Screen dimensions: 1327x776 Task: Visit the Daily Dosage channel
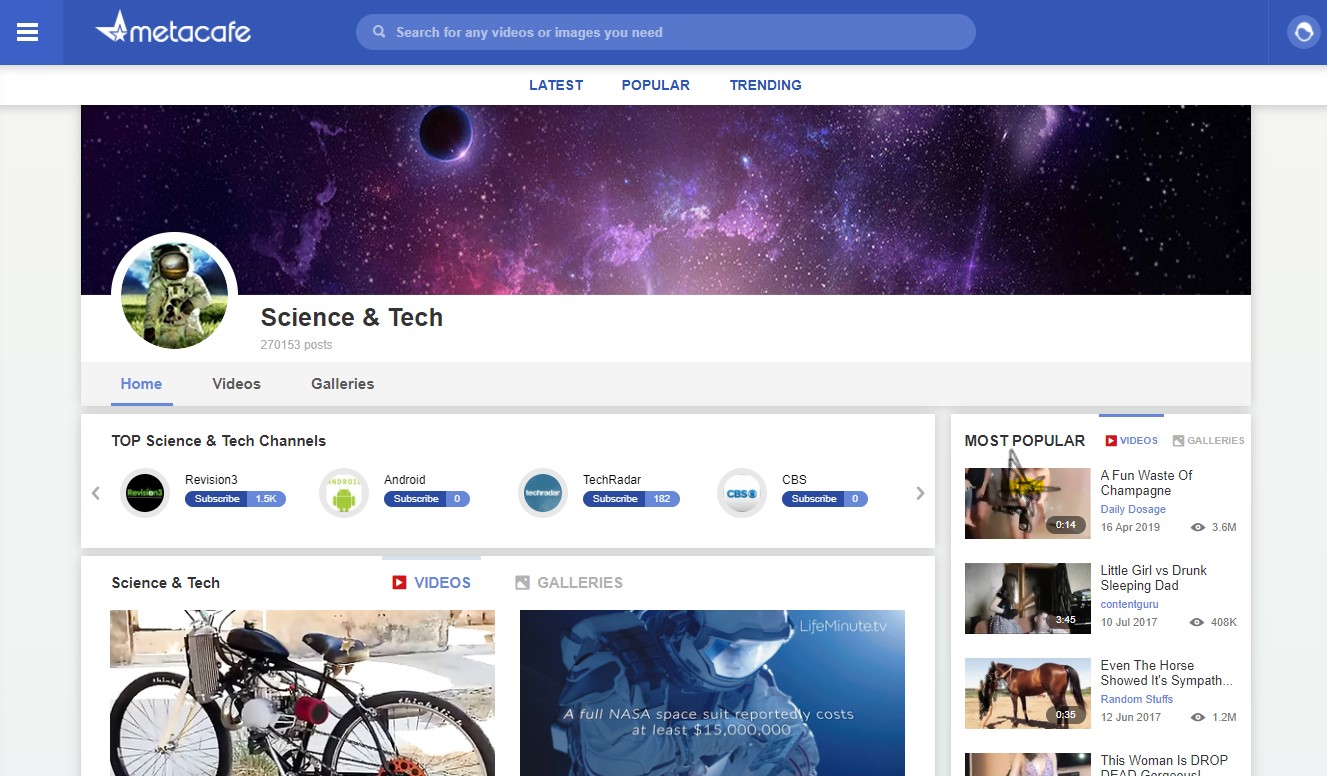pyautogui.click(x=1133, y=509)
